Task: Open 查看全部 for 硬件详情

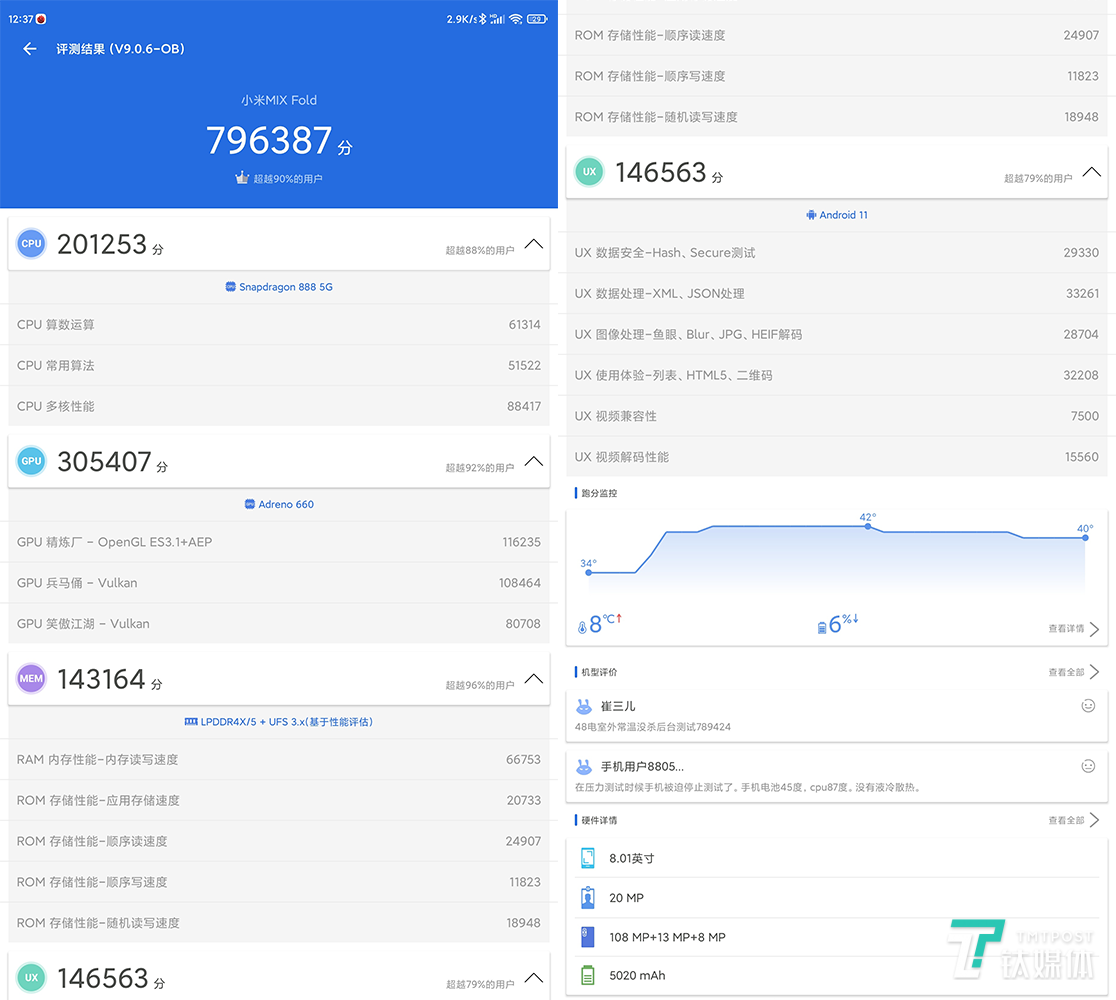Action: click(x=1073, y=820)
